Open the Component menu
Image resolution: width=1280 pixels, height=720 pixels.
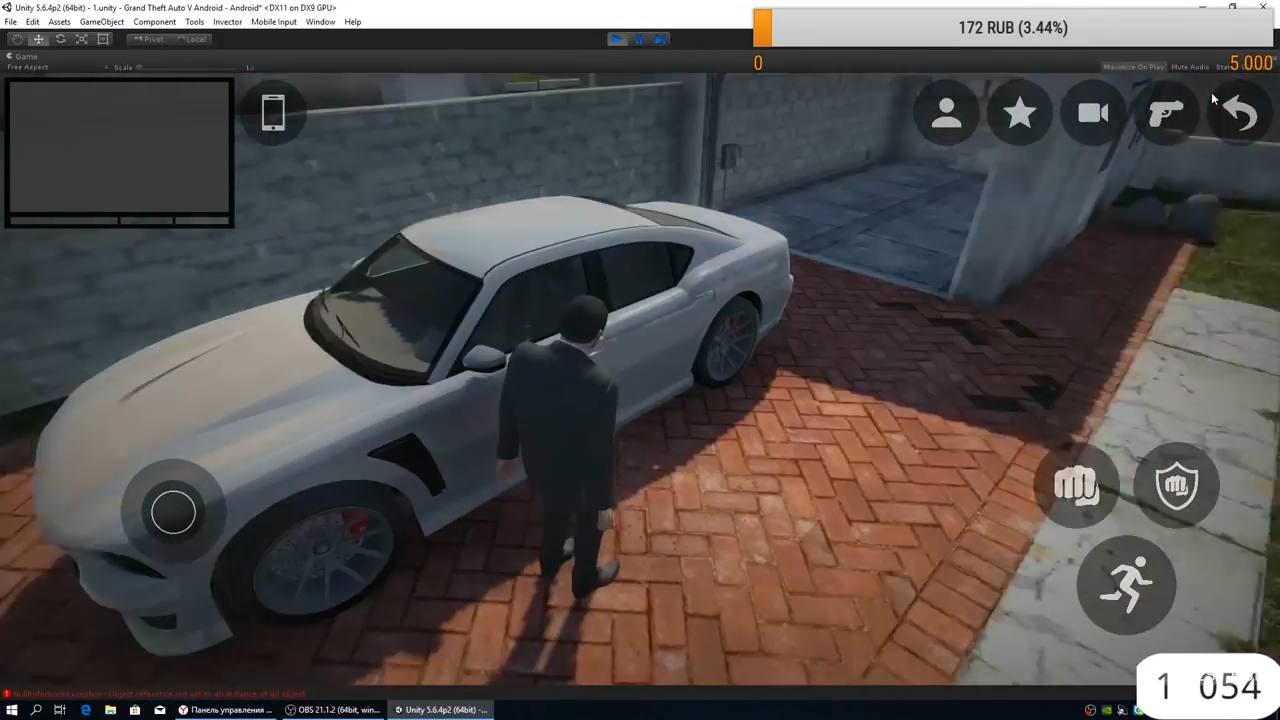[154, 22]
